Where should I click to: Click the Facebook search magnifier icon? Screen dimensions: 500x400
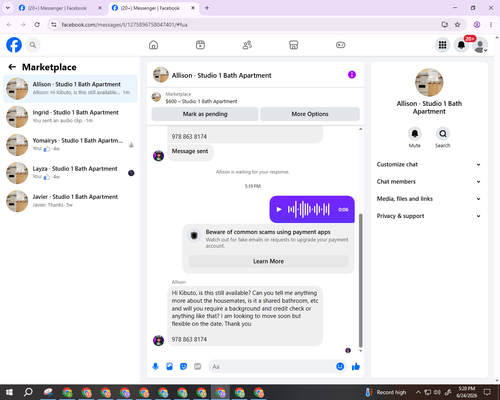[33, 45]
